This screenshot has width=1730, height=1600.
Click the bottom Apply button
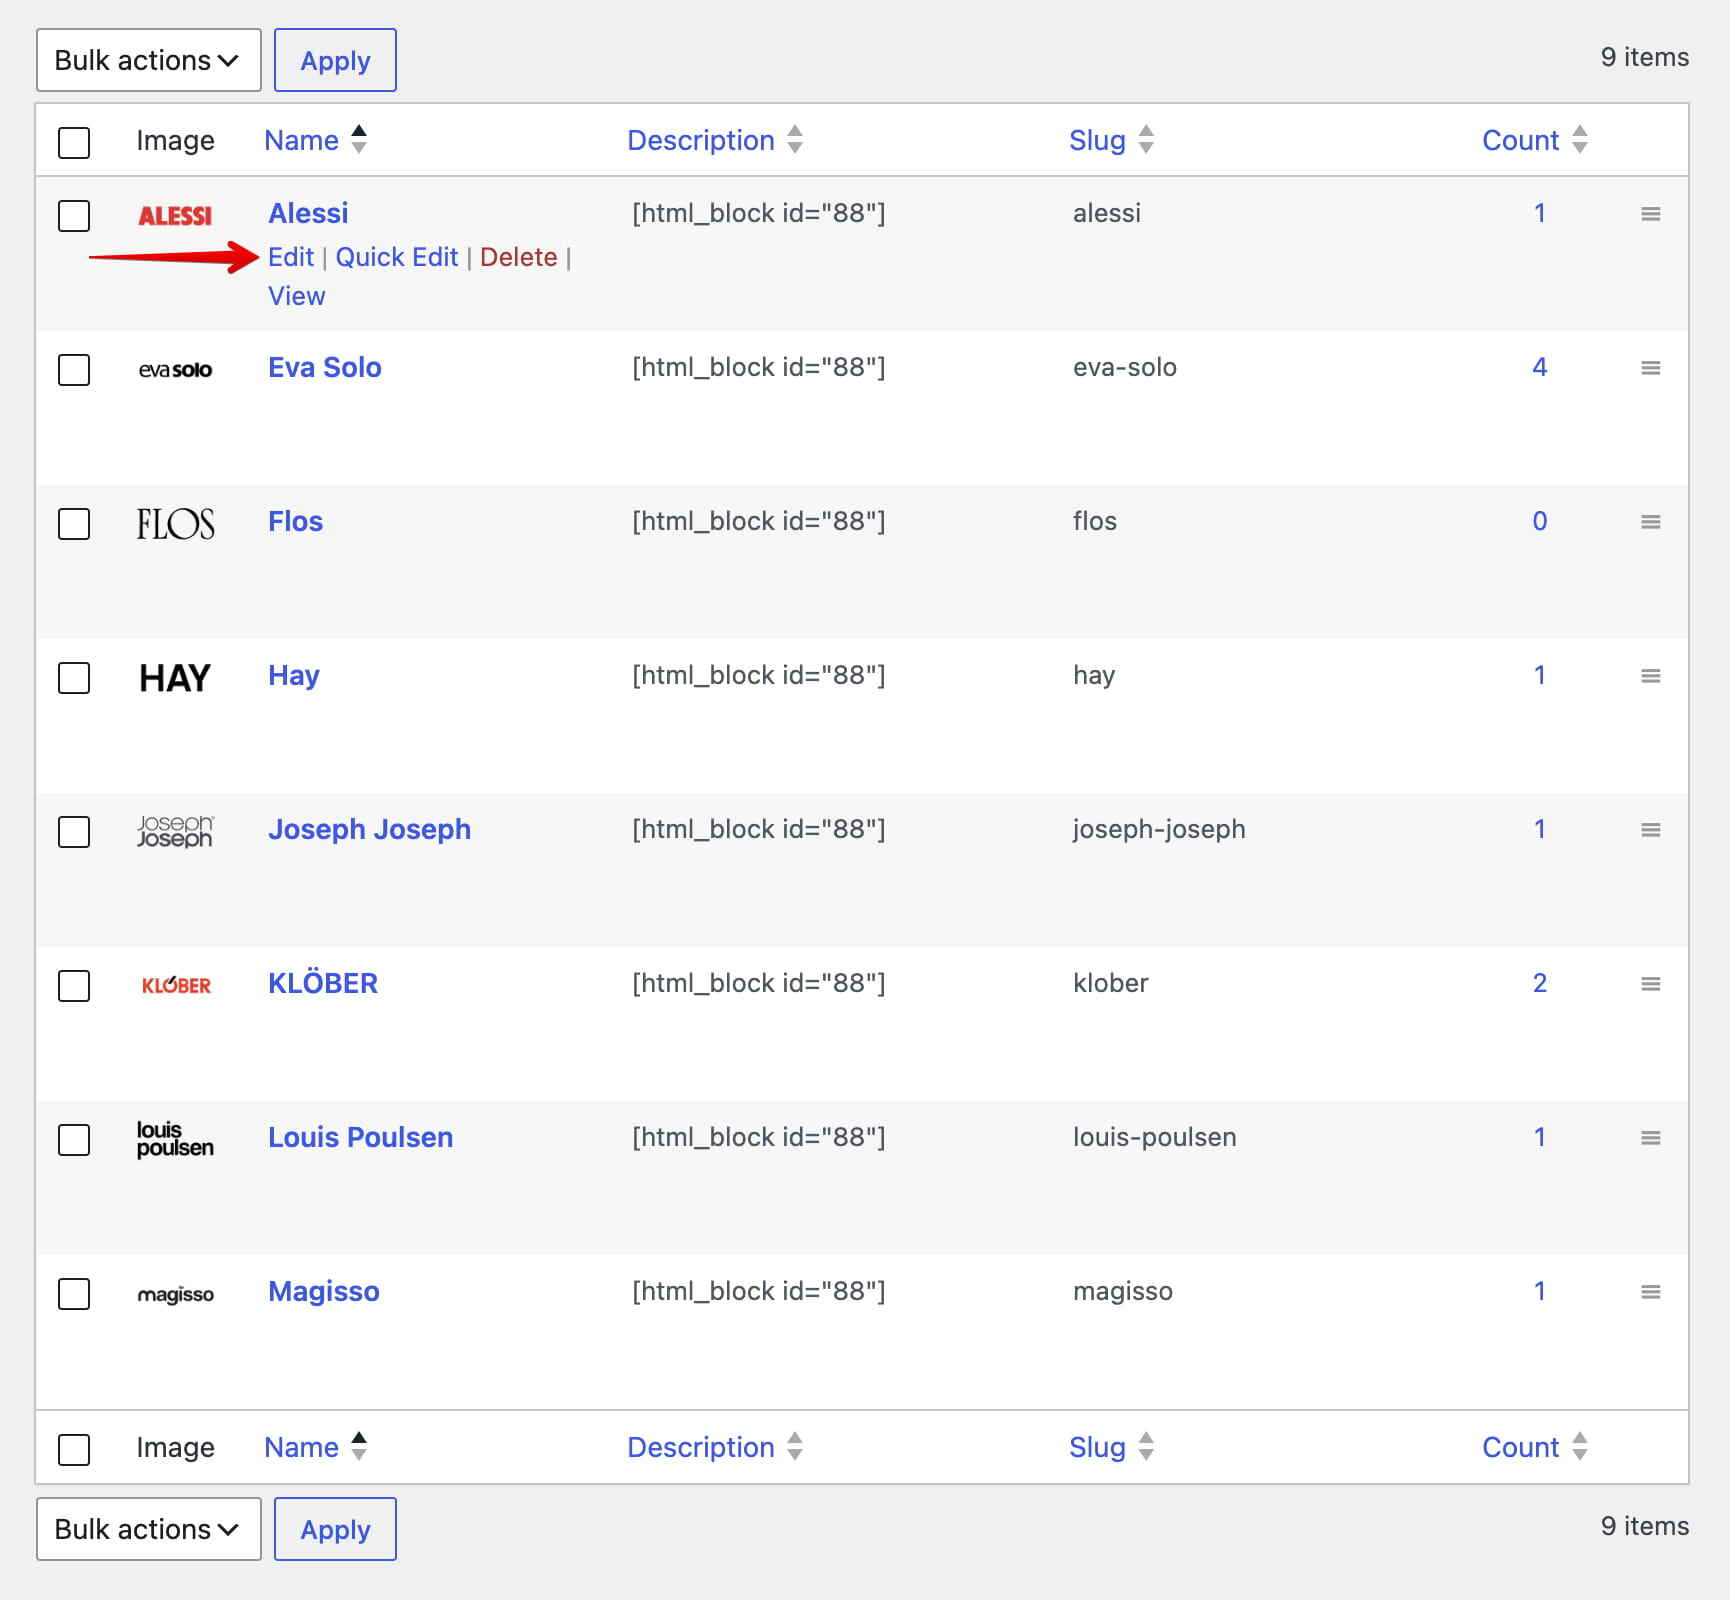pos(335,1529)
